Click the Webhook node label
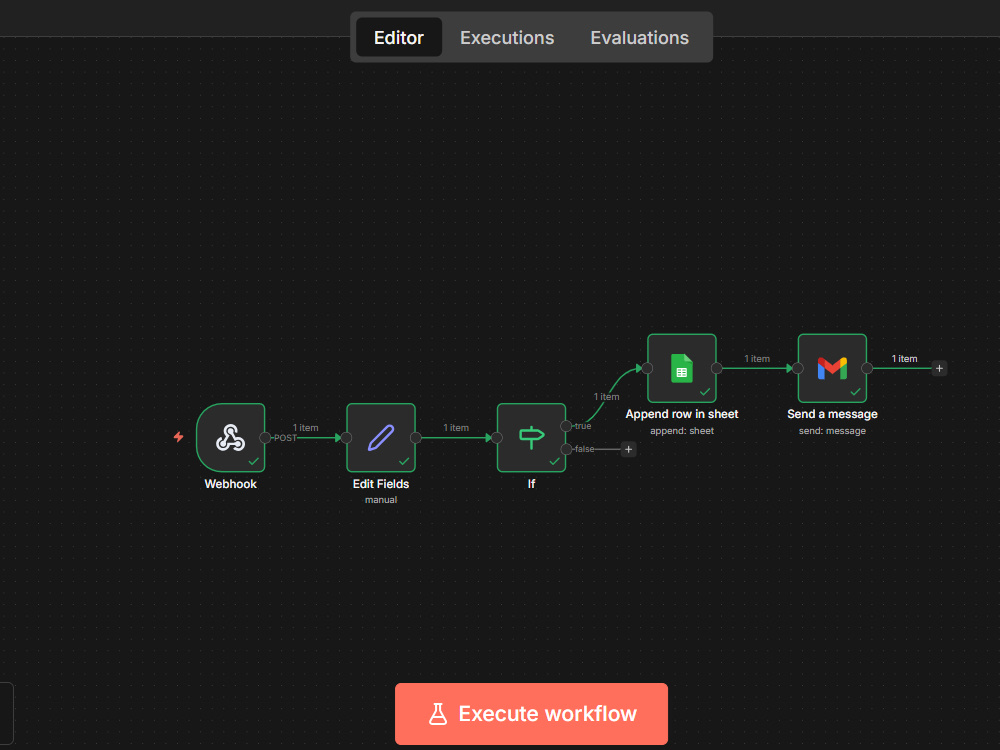The image size is (1000, 750). 230,484
